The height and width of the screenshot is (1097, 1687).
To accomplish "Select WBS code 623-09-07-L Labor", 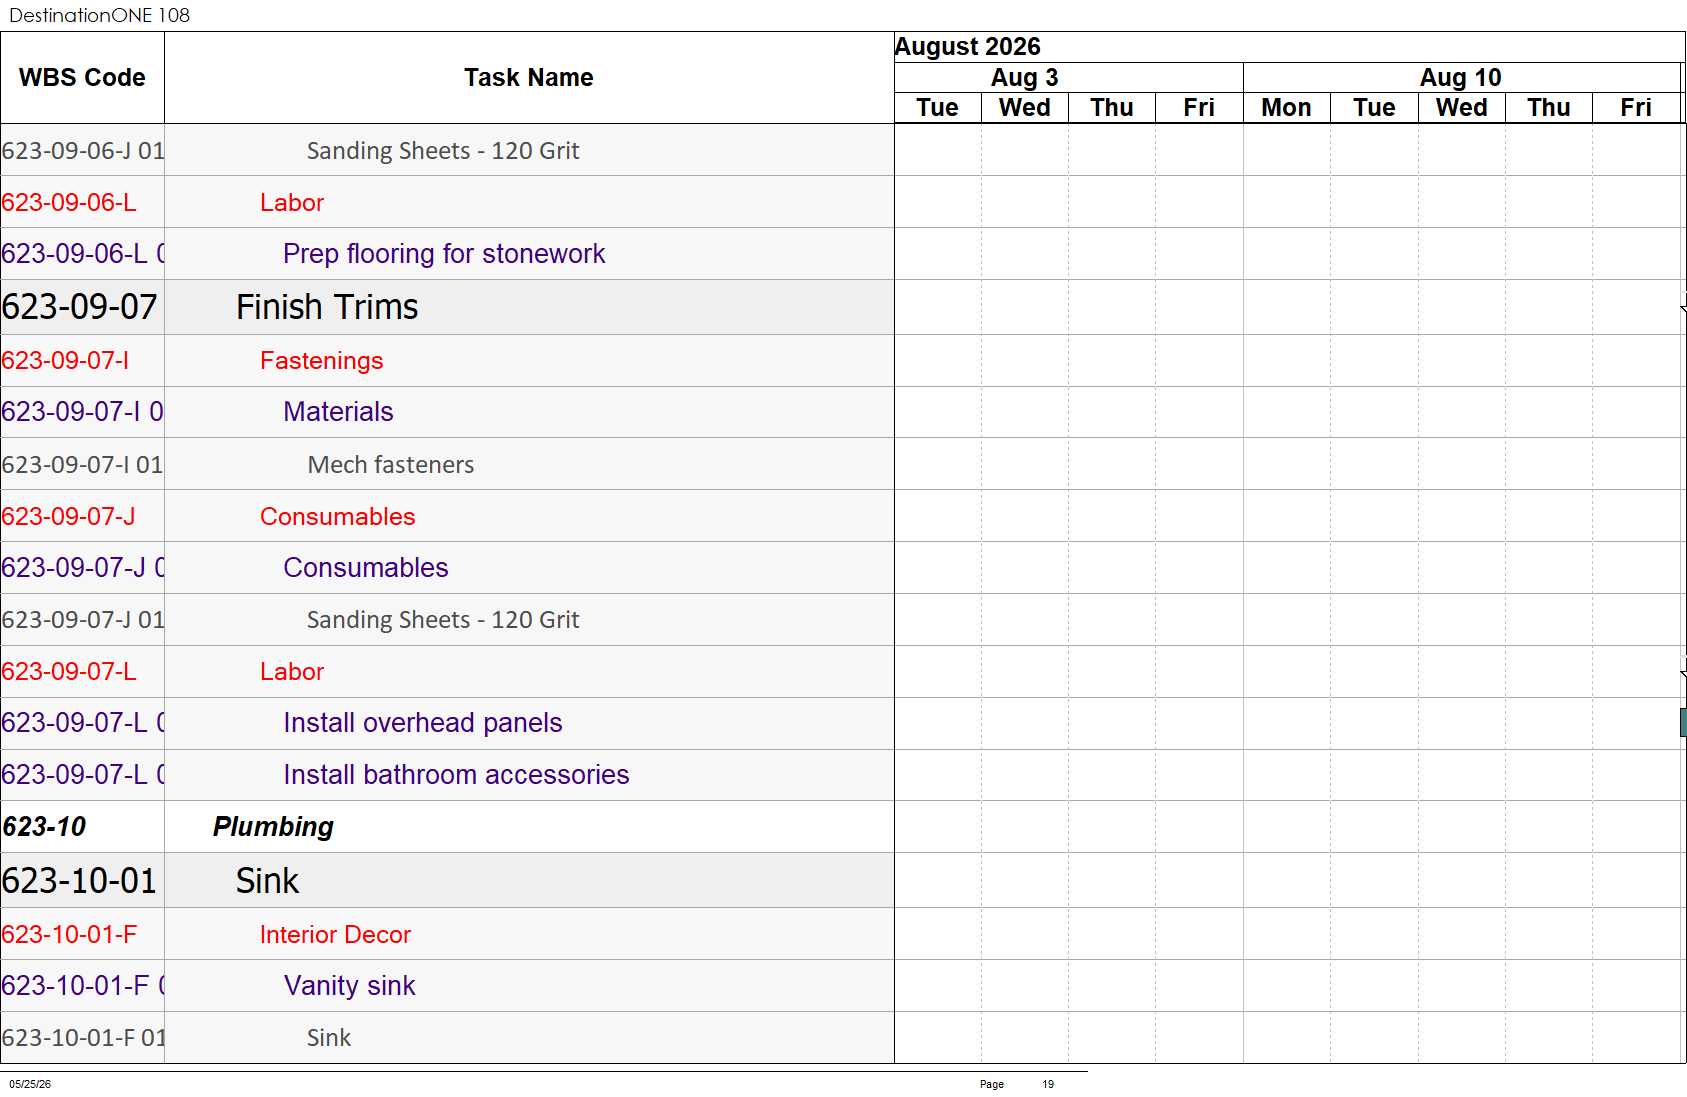I will point(69,672).
